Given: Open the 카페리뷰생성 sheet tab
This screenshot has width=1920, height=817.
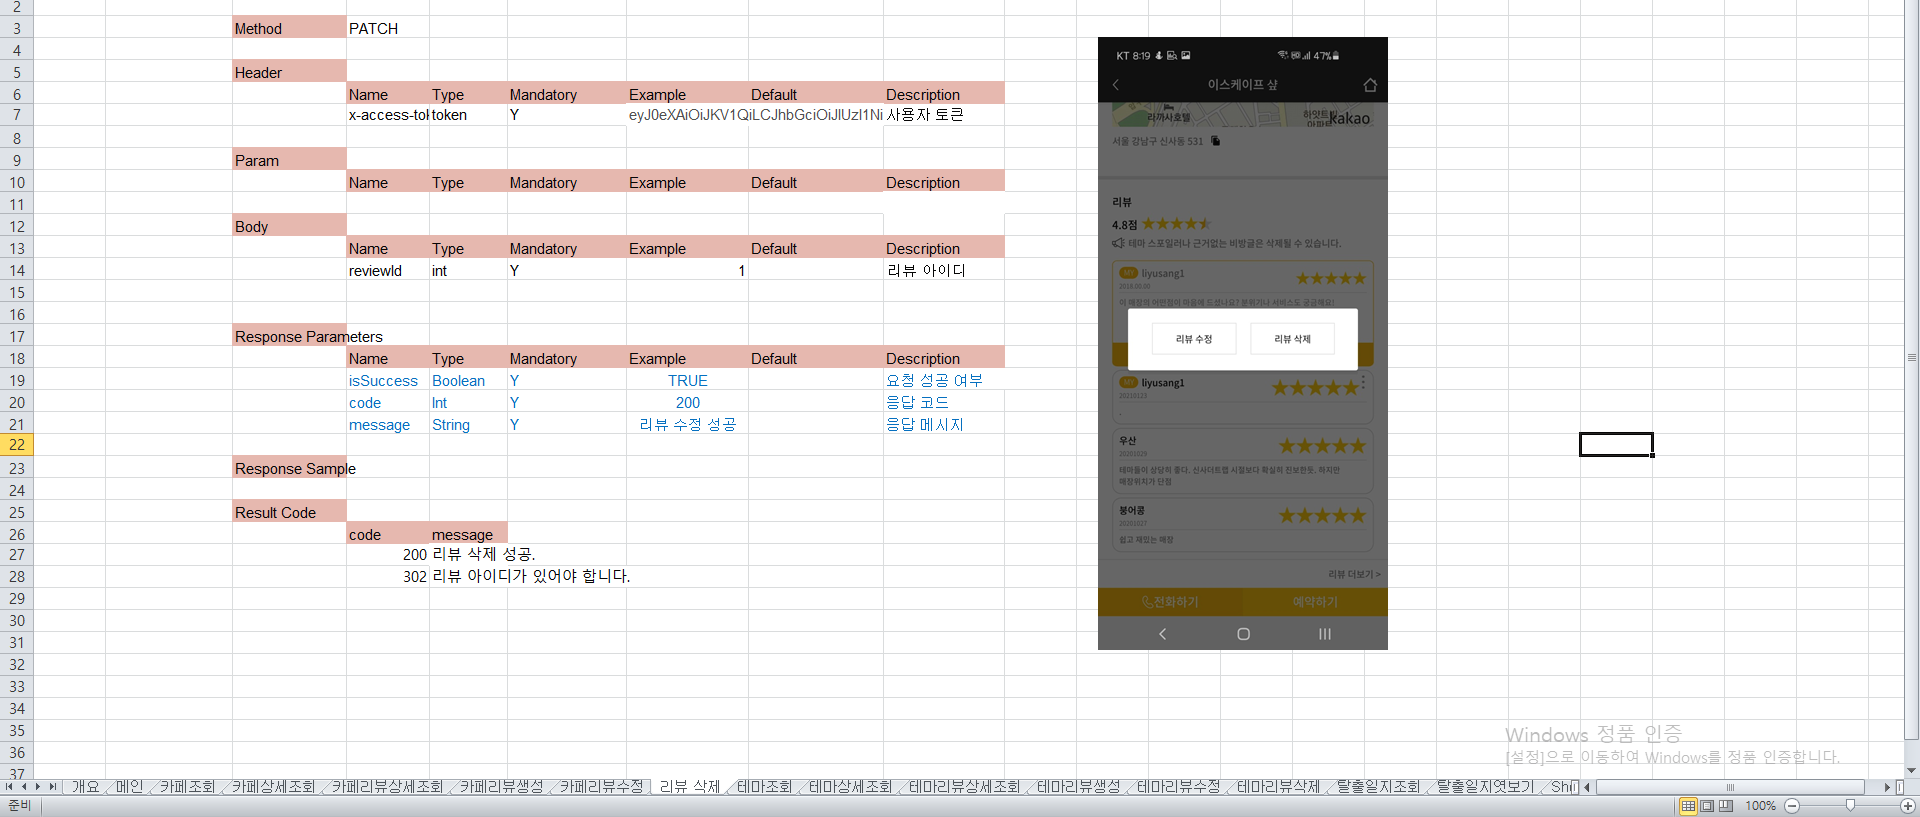Looking at the screenshot, I should point(501,787).
